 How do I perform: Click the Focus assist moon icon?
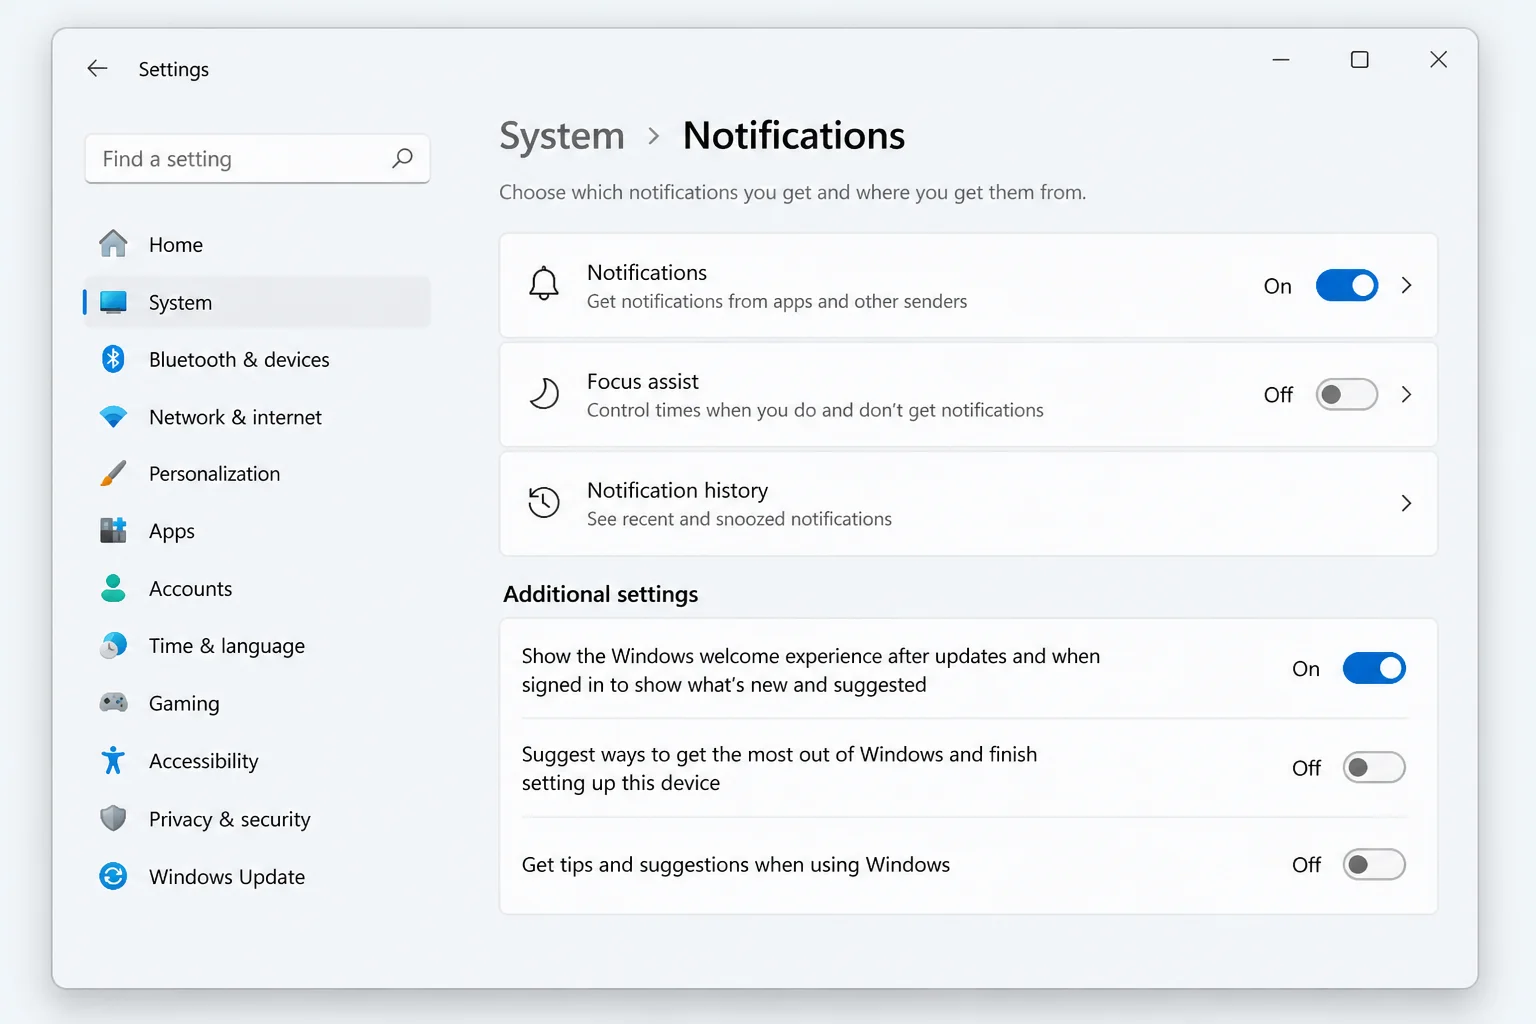(544, 394)
